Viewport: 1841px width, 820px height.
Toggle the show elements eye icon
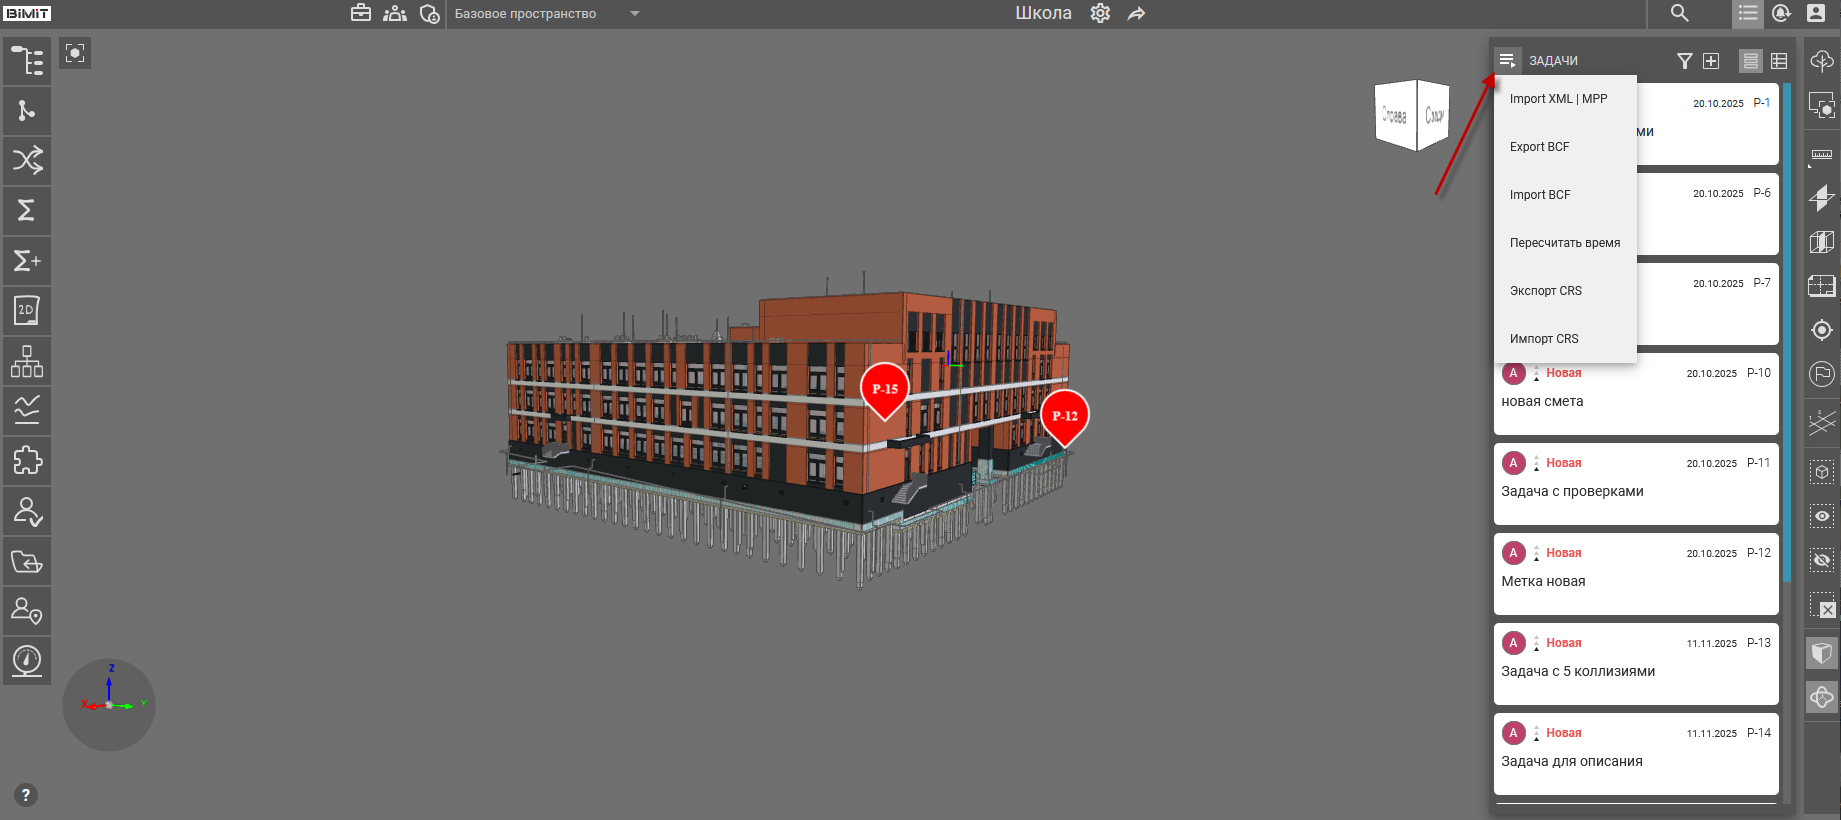pos(1822,516)
